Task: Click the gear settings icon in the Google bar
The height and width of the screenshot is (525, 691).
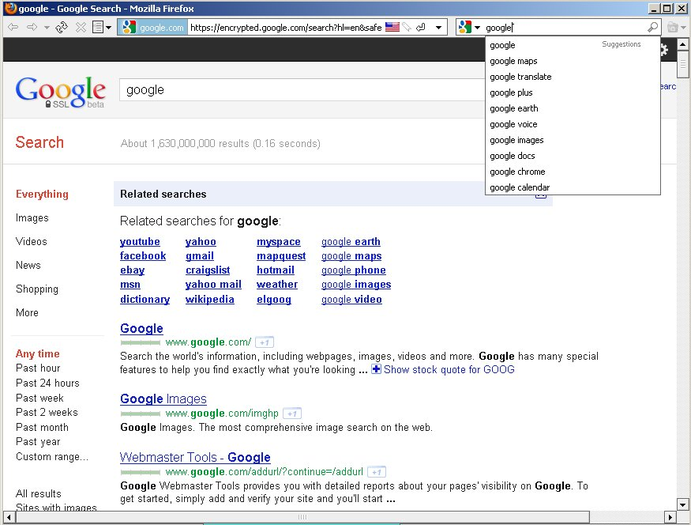Action: pos(664,50)
